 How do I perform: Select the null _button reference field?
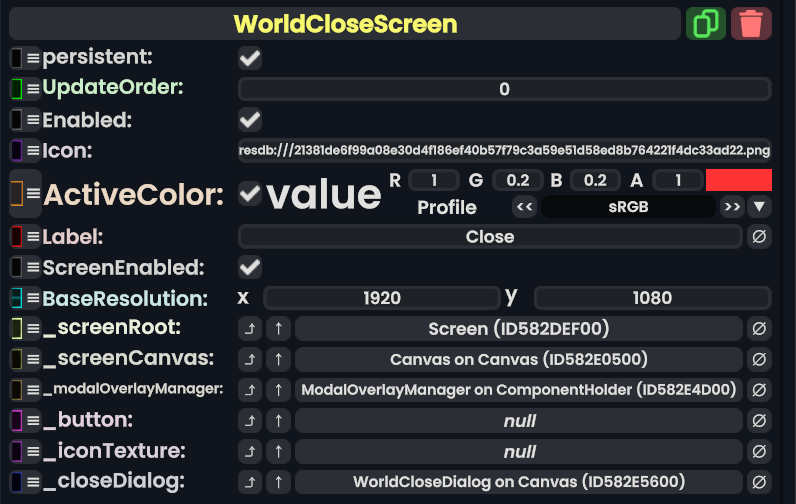click(519, 421)
